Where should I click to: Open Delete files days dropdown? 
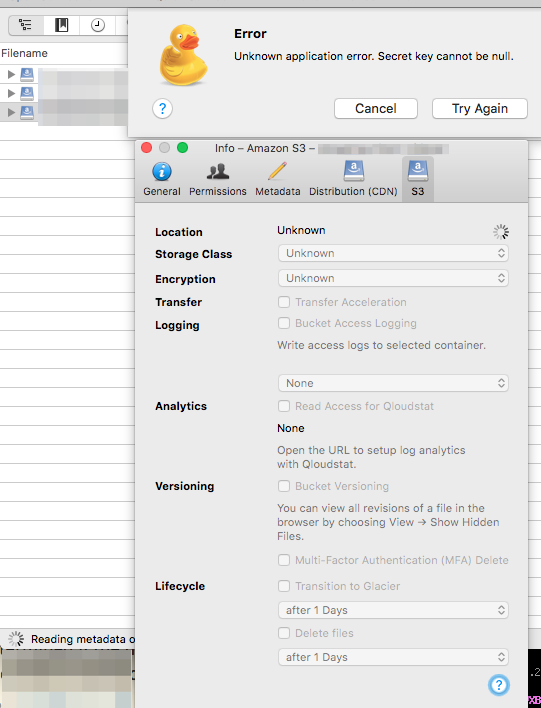point(393,657)
